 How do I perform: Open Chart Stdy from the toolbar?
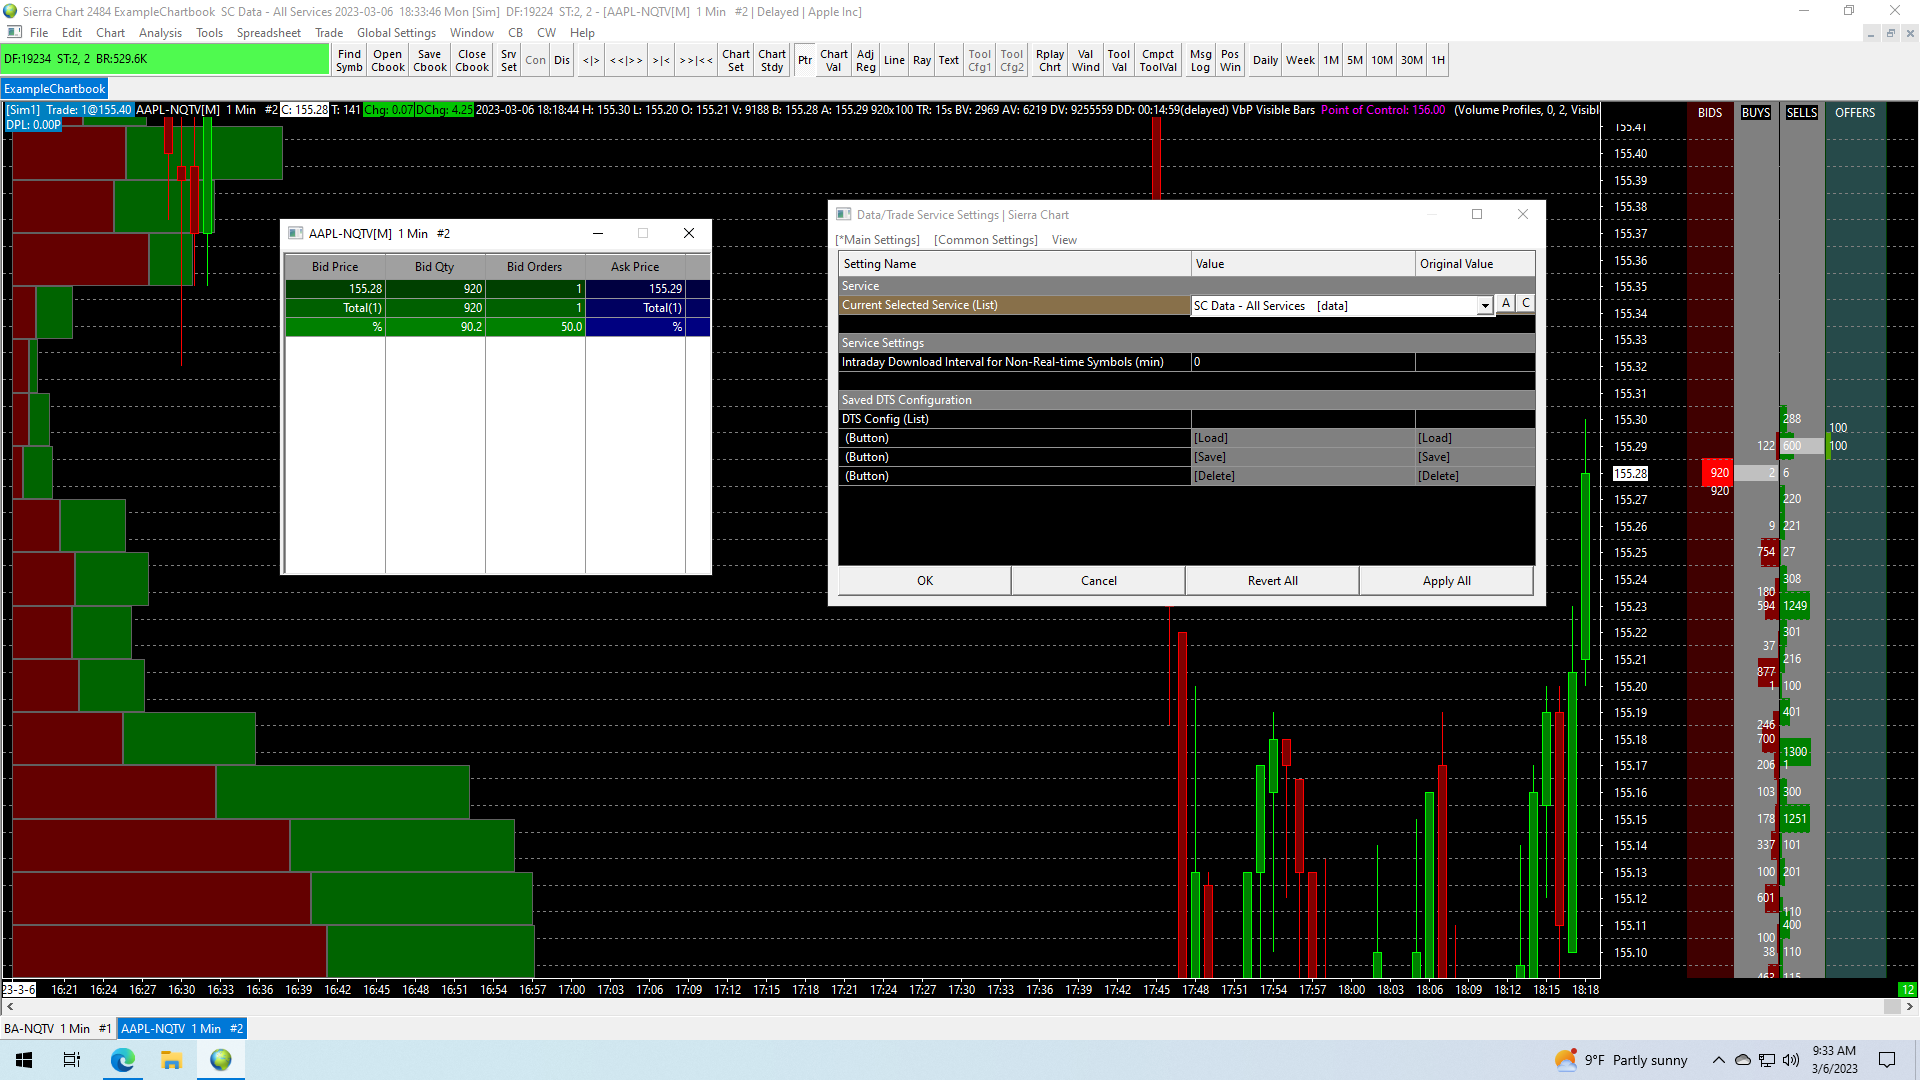[x=771, y=61]
